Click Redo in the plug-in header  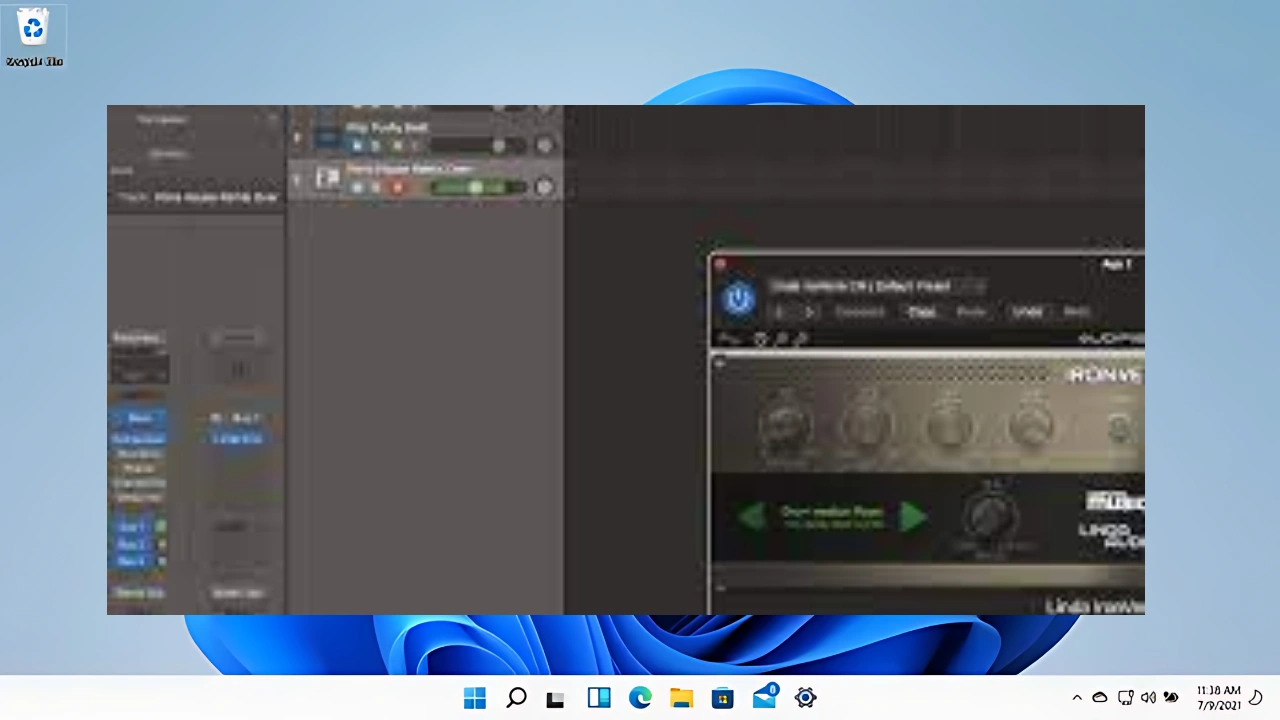click(x=1076, y=312)
